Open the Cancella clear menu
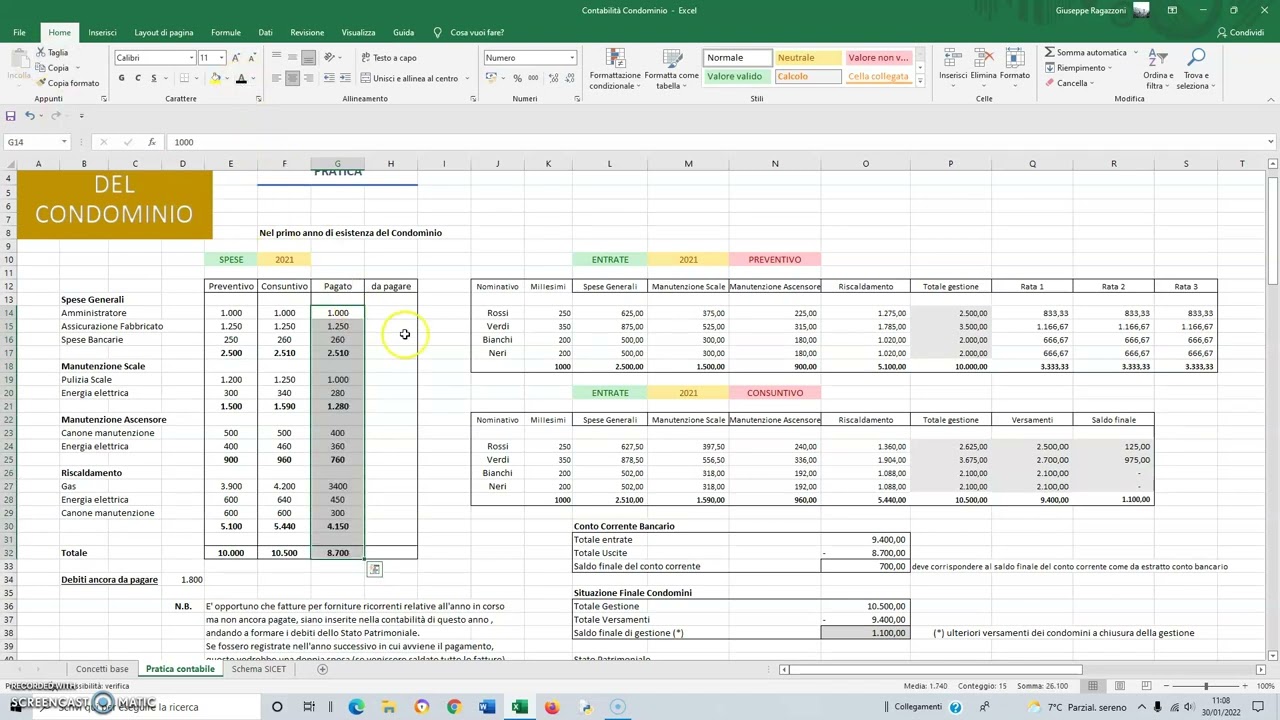Screen dimensions: 1280x720 [1069, 83]
